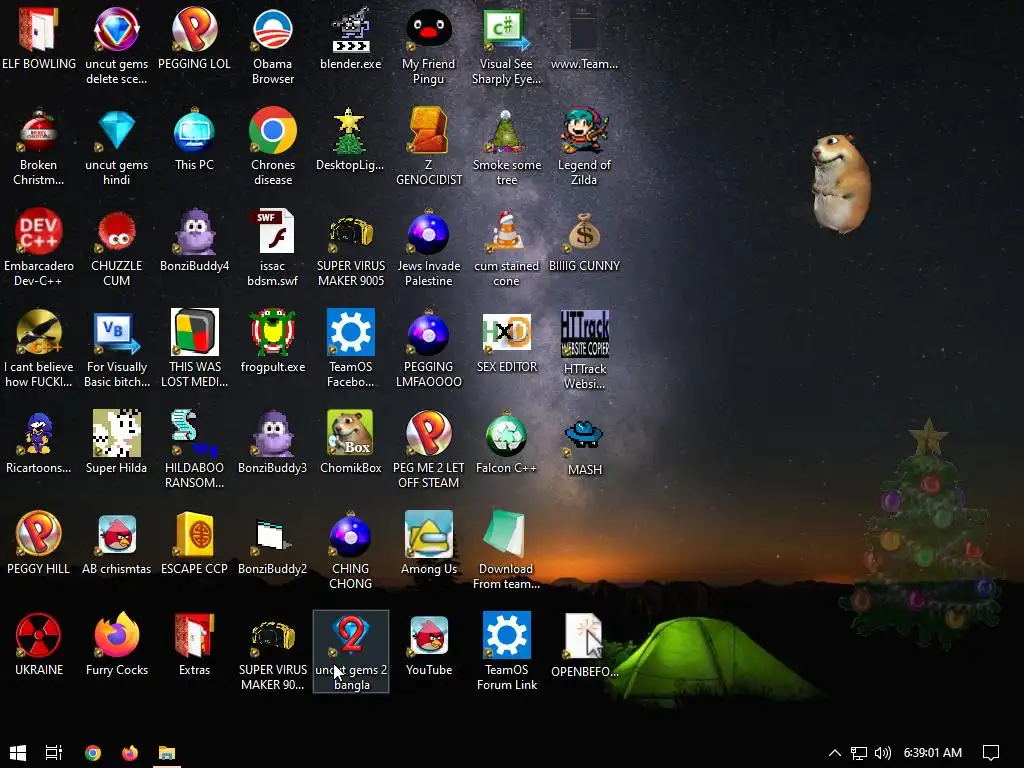Click the hamster desktop pet
Viewport: 1024px width, 768px height.
point(840,183)
